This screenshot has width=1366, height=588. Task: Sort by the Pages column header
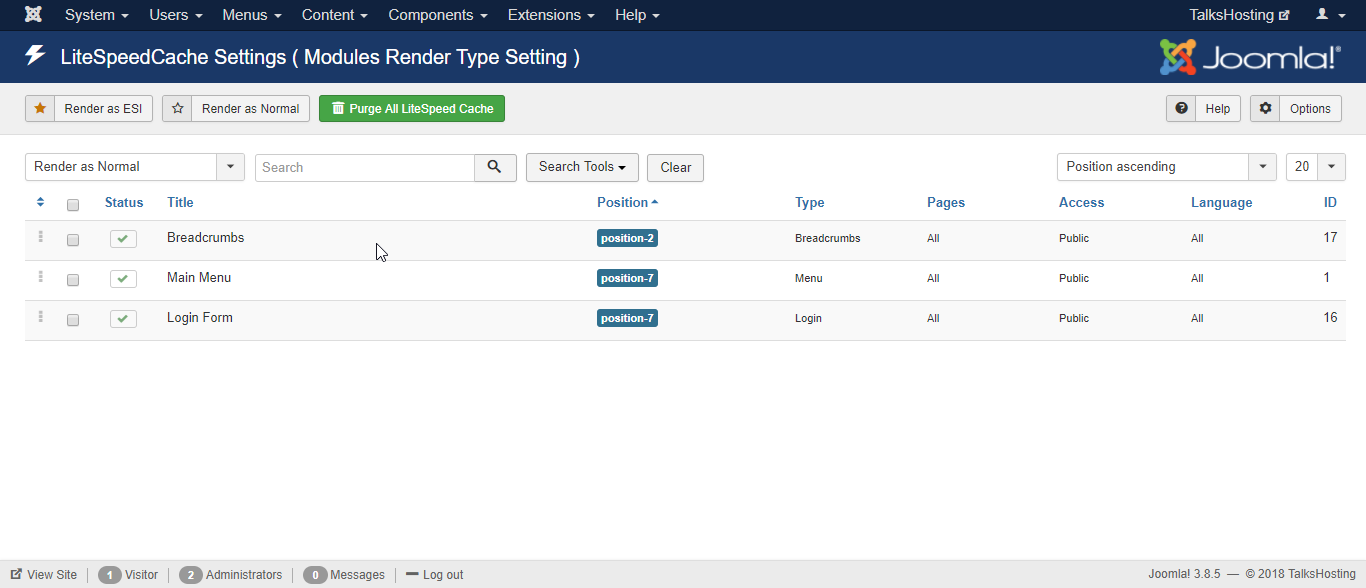(946, 202)
